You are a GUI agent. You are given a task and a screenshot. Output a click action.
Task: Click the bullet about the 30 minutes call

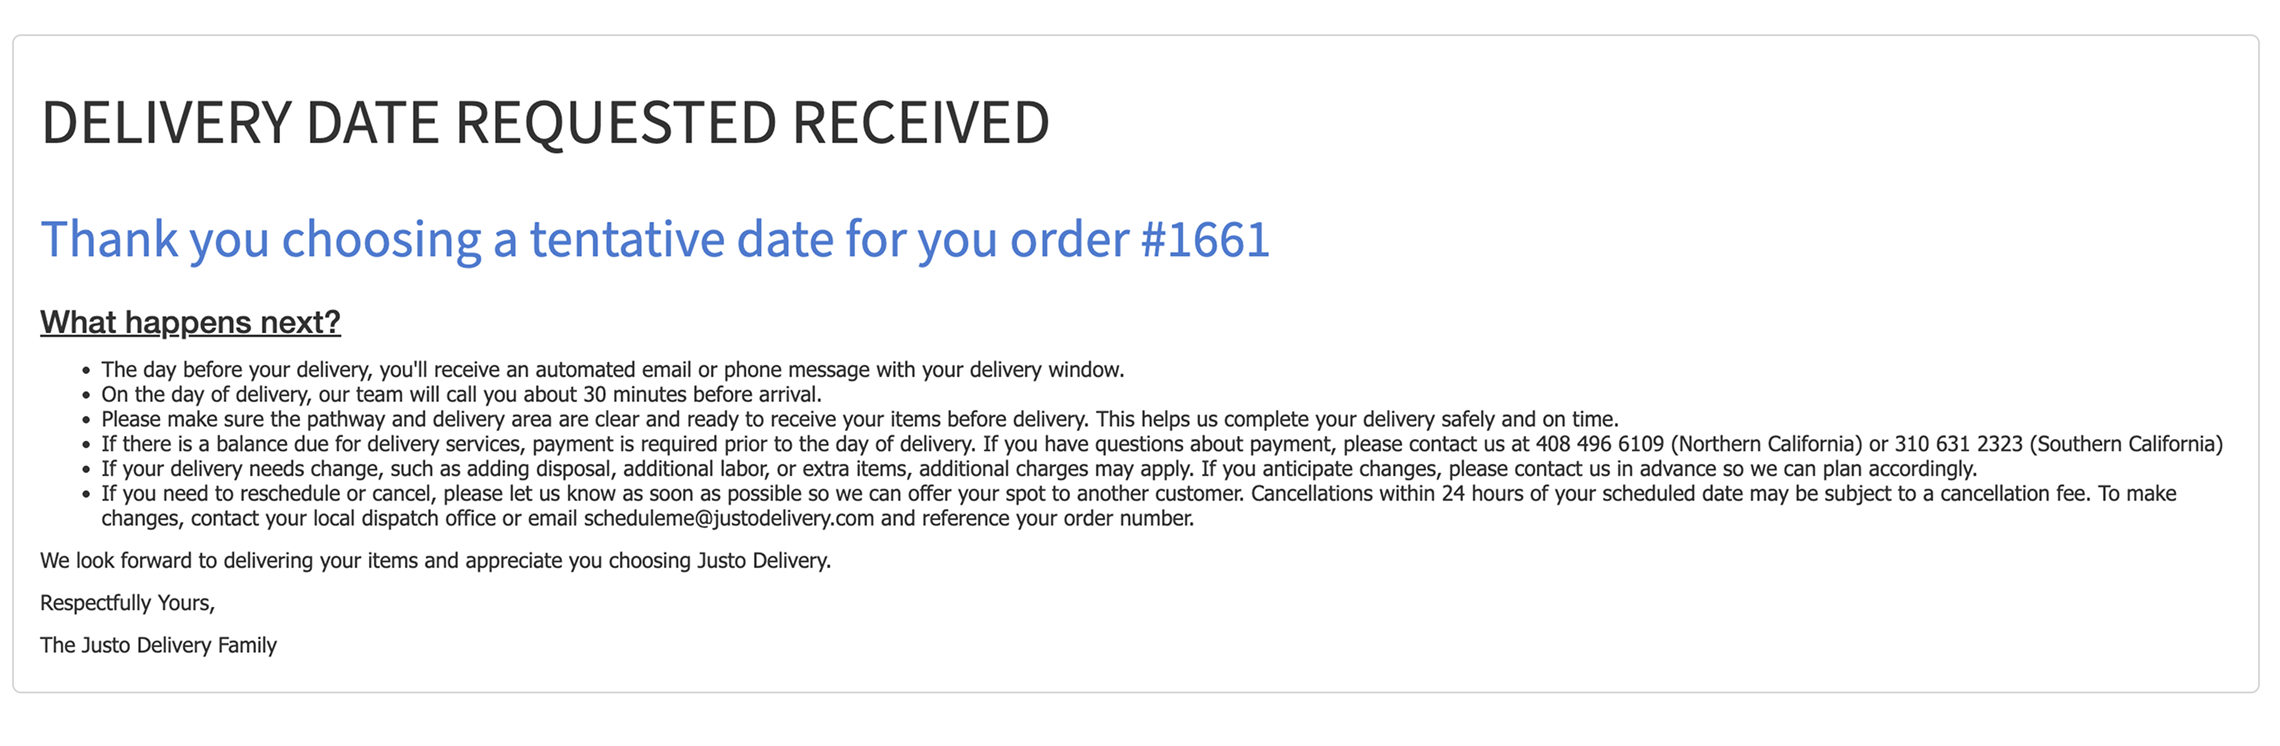(461, 395)
